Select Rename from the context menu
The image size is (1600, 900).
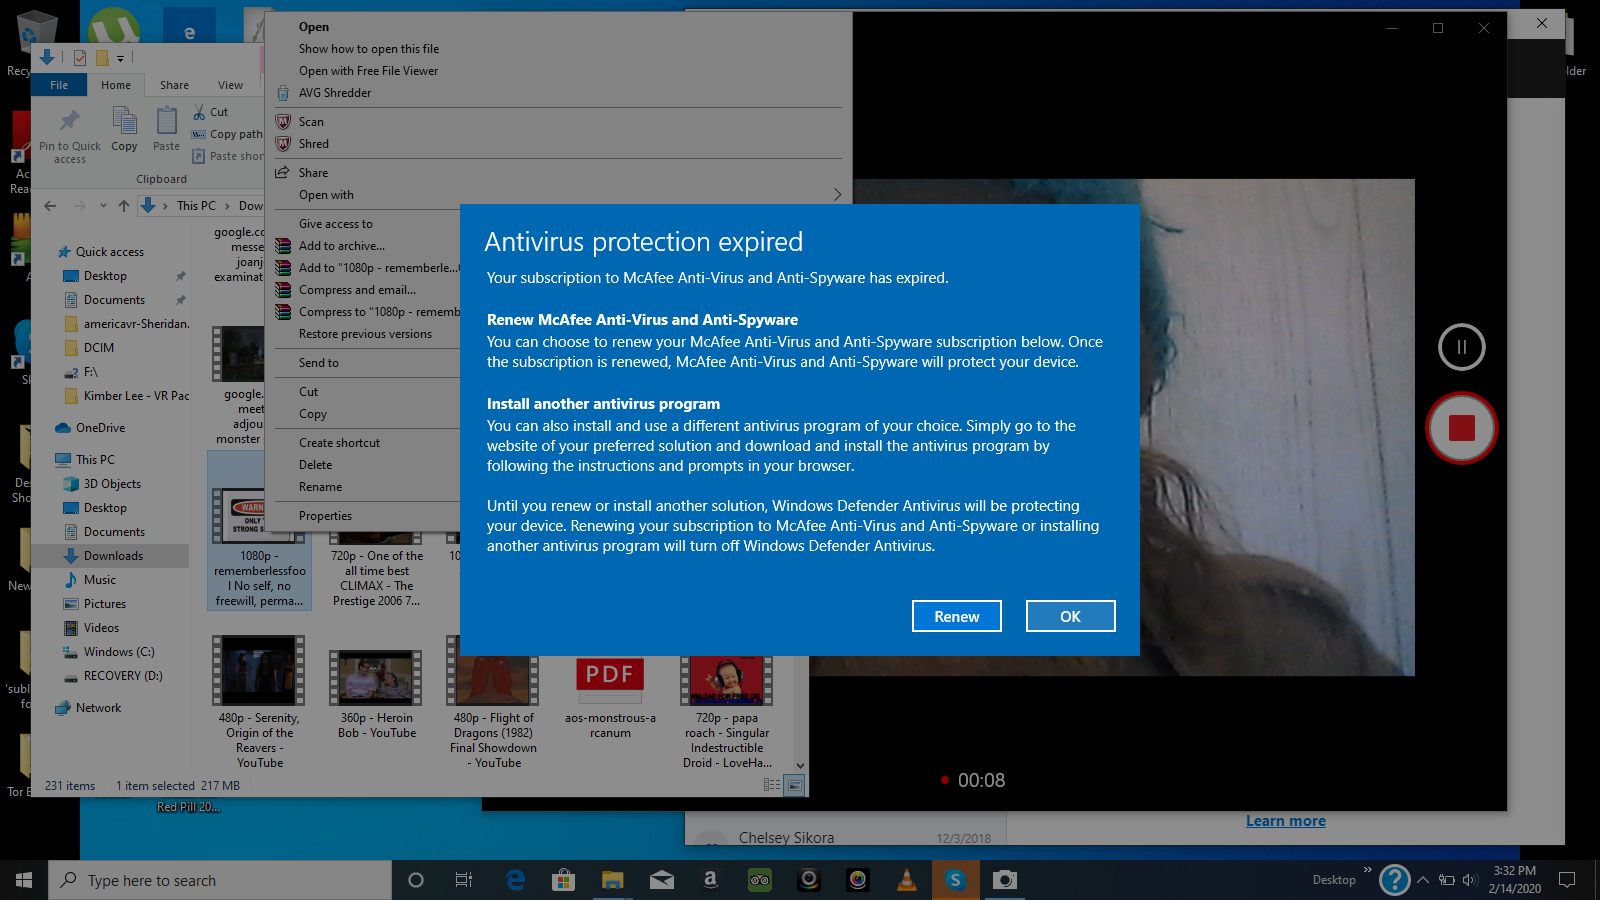tap(320, 487)
